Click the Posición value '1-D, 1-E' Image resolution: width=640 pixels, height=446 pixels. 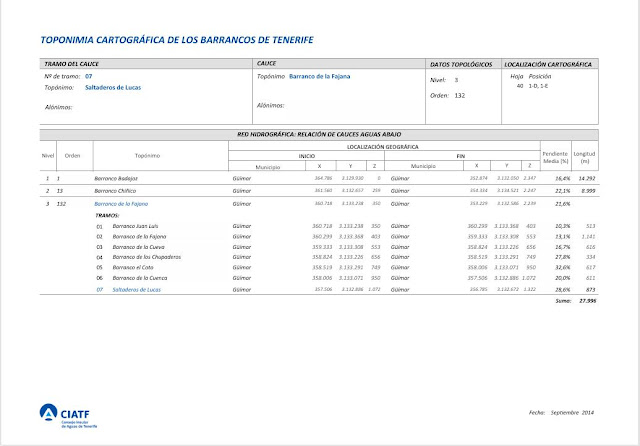point(538,86)
